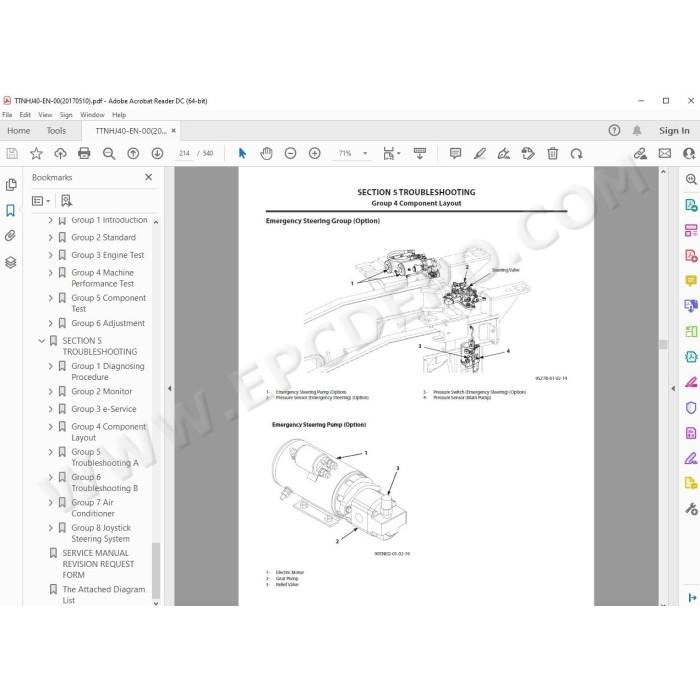Click the bookmarks panel vertical scrollbar
Viewport: 700px width, 700px height.
click(x=156, y=570)
